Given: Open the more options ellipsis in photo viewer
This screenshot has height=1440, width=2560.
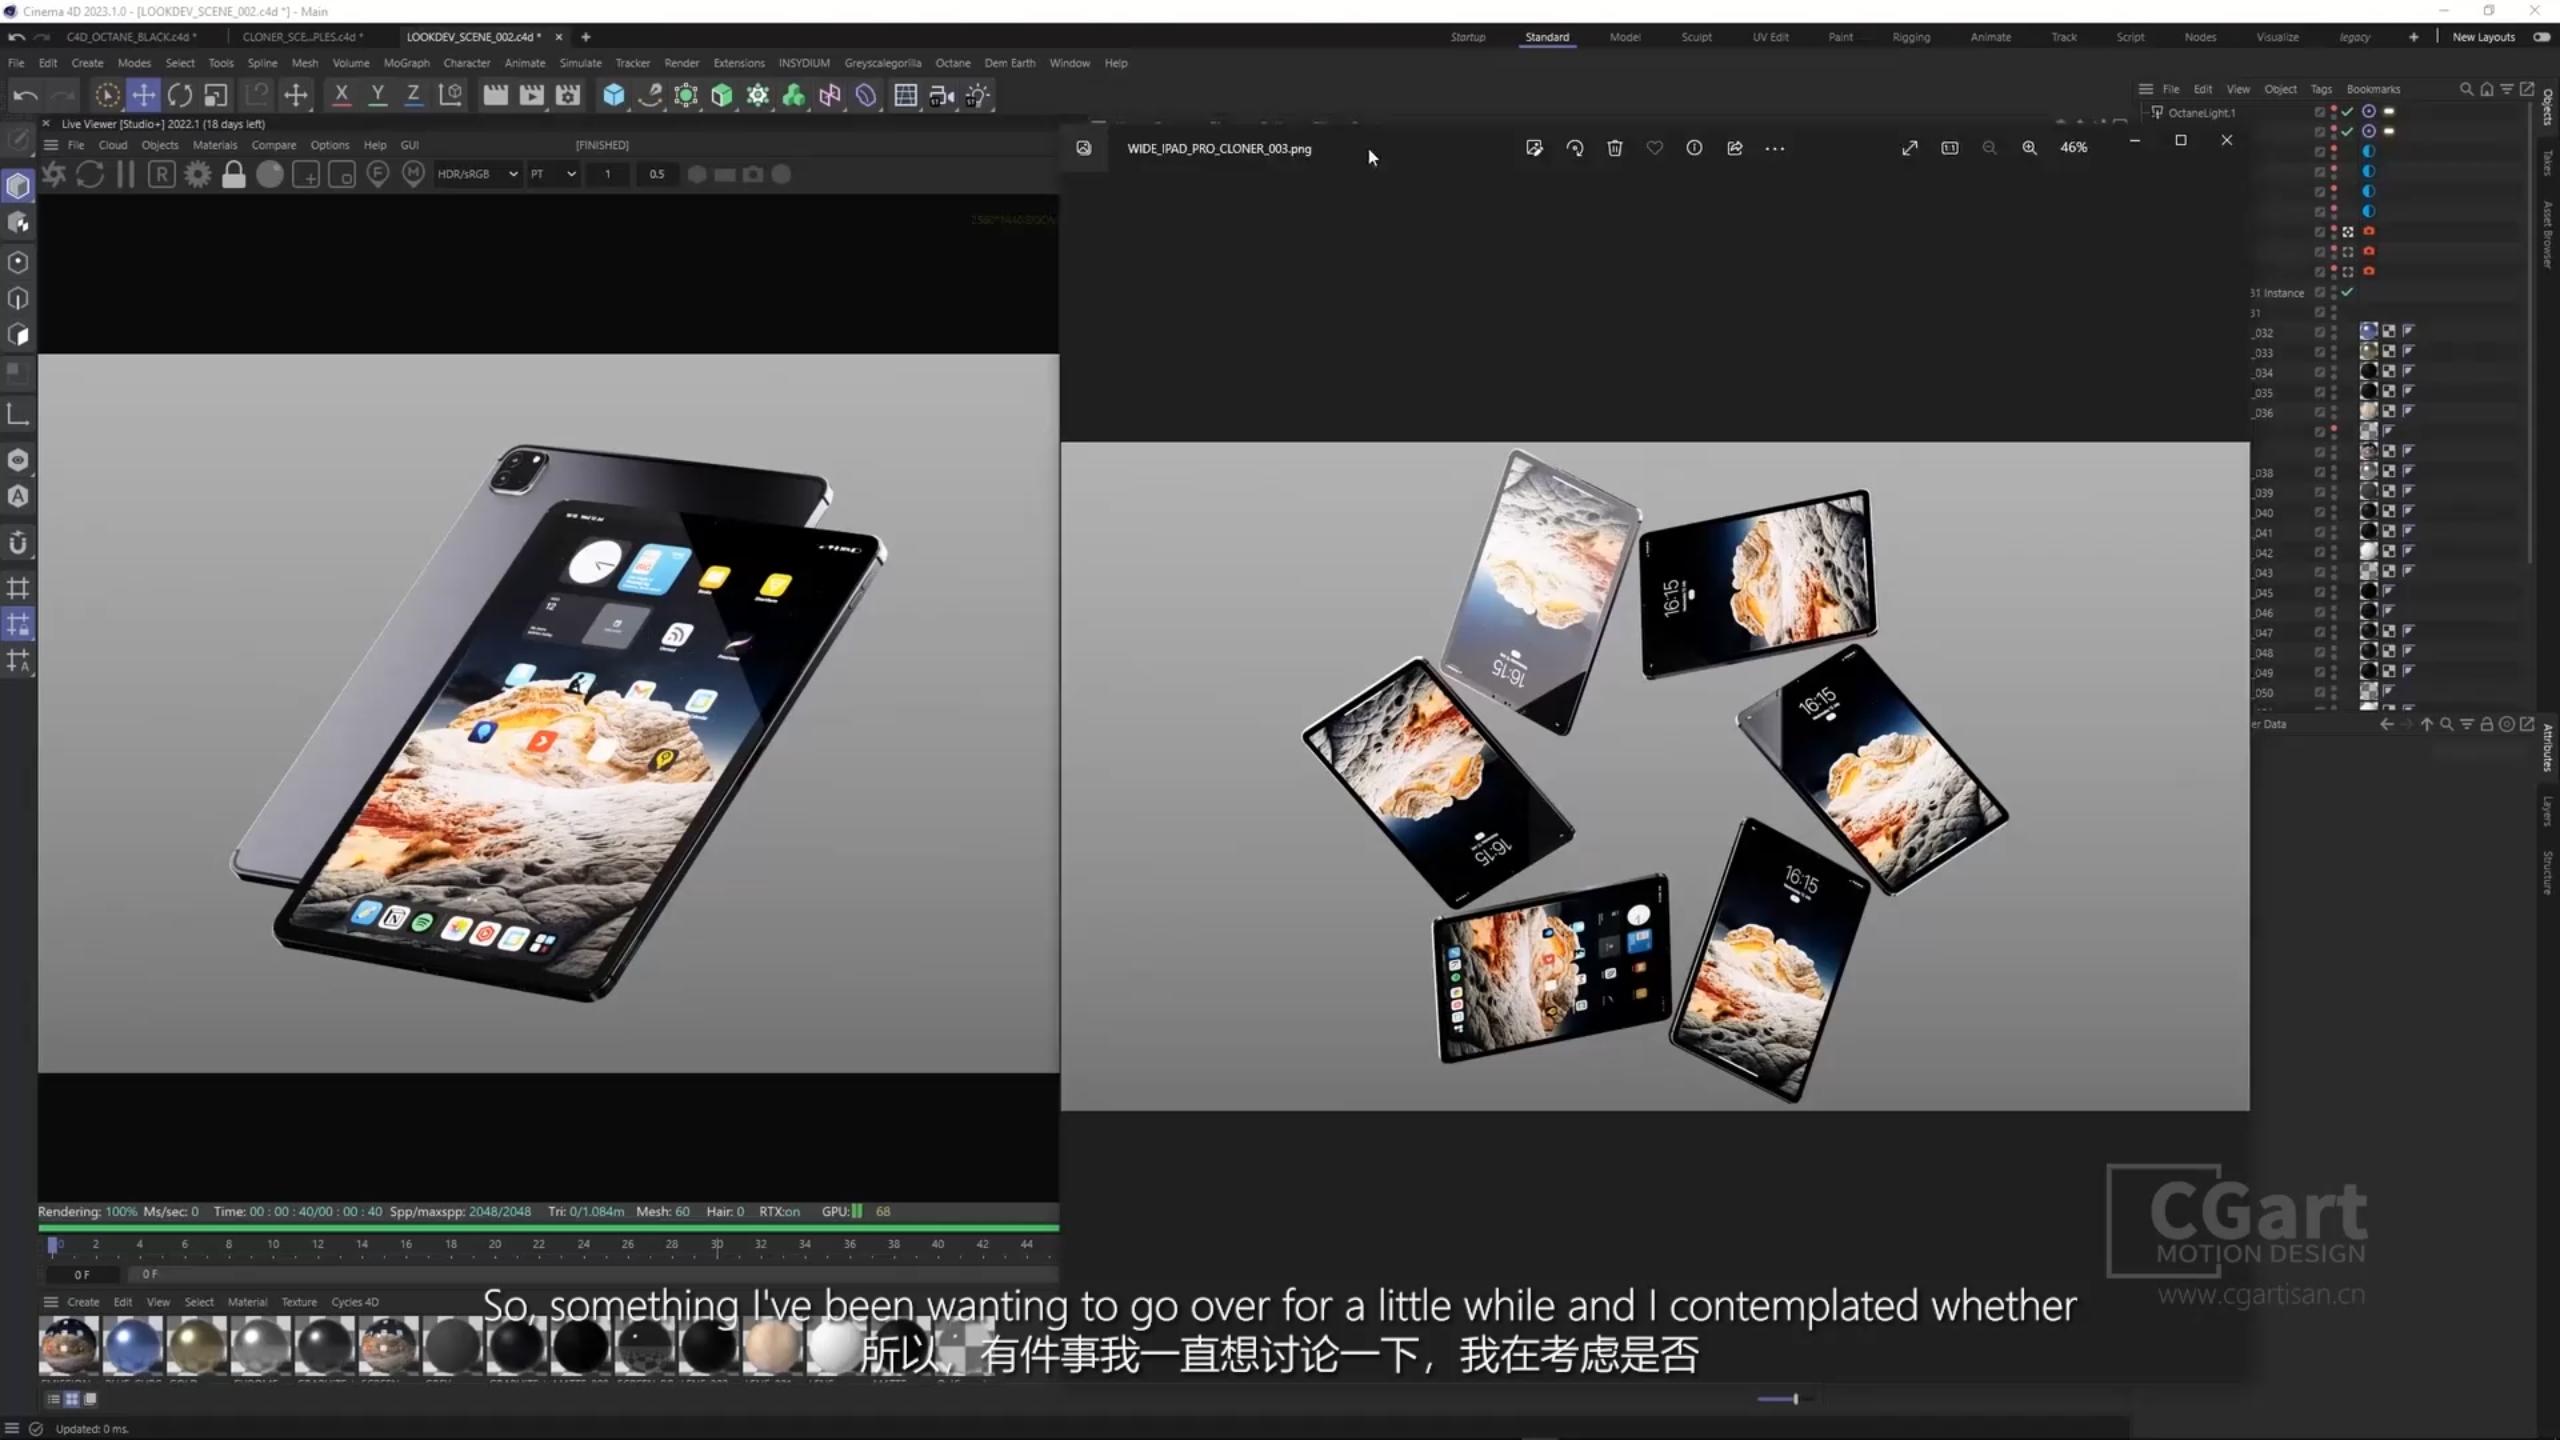Looking at the screenshot, I should pos(1775,148).
